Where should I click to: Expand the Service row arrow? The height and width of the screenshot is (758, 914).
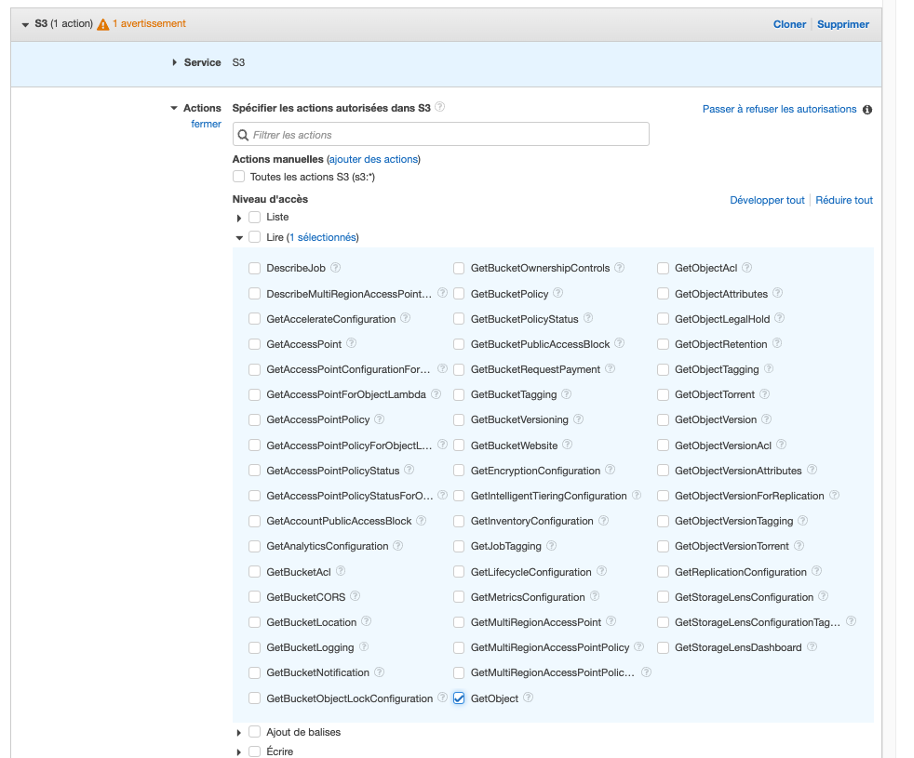pyautogui.click(x=174, y=62)
